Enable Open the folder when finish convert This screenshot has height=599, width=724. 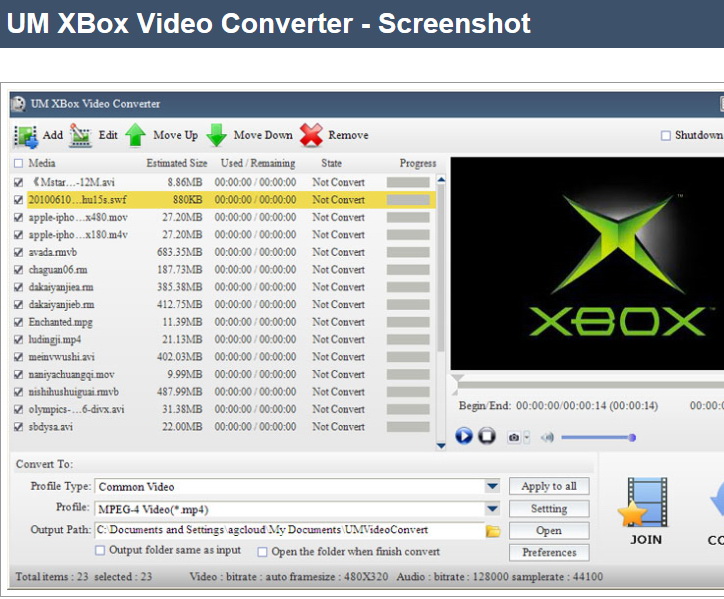coord(262,552)
